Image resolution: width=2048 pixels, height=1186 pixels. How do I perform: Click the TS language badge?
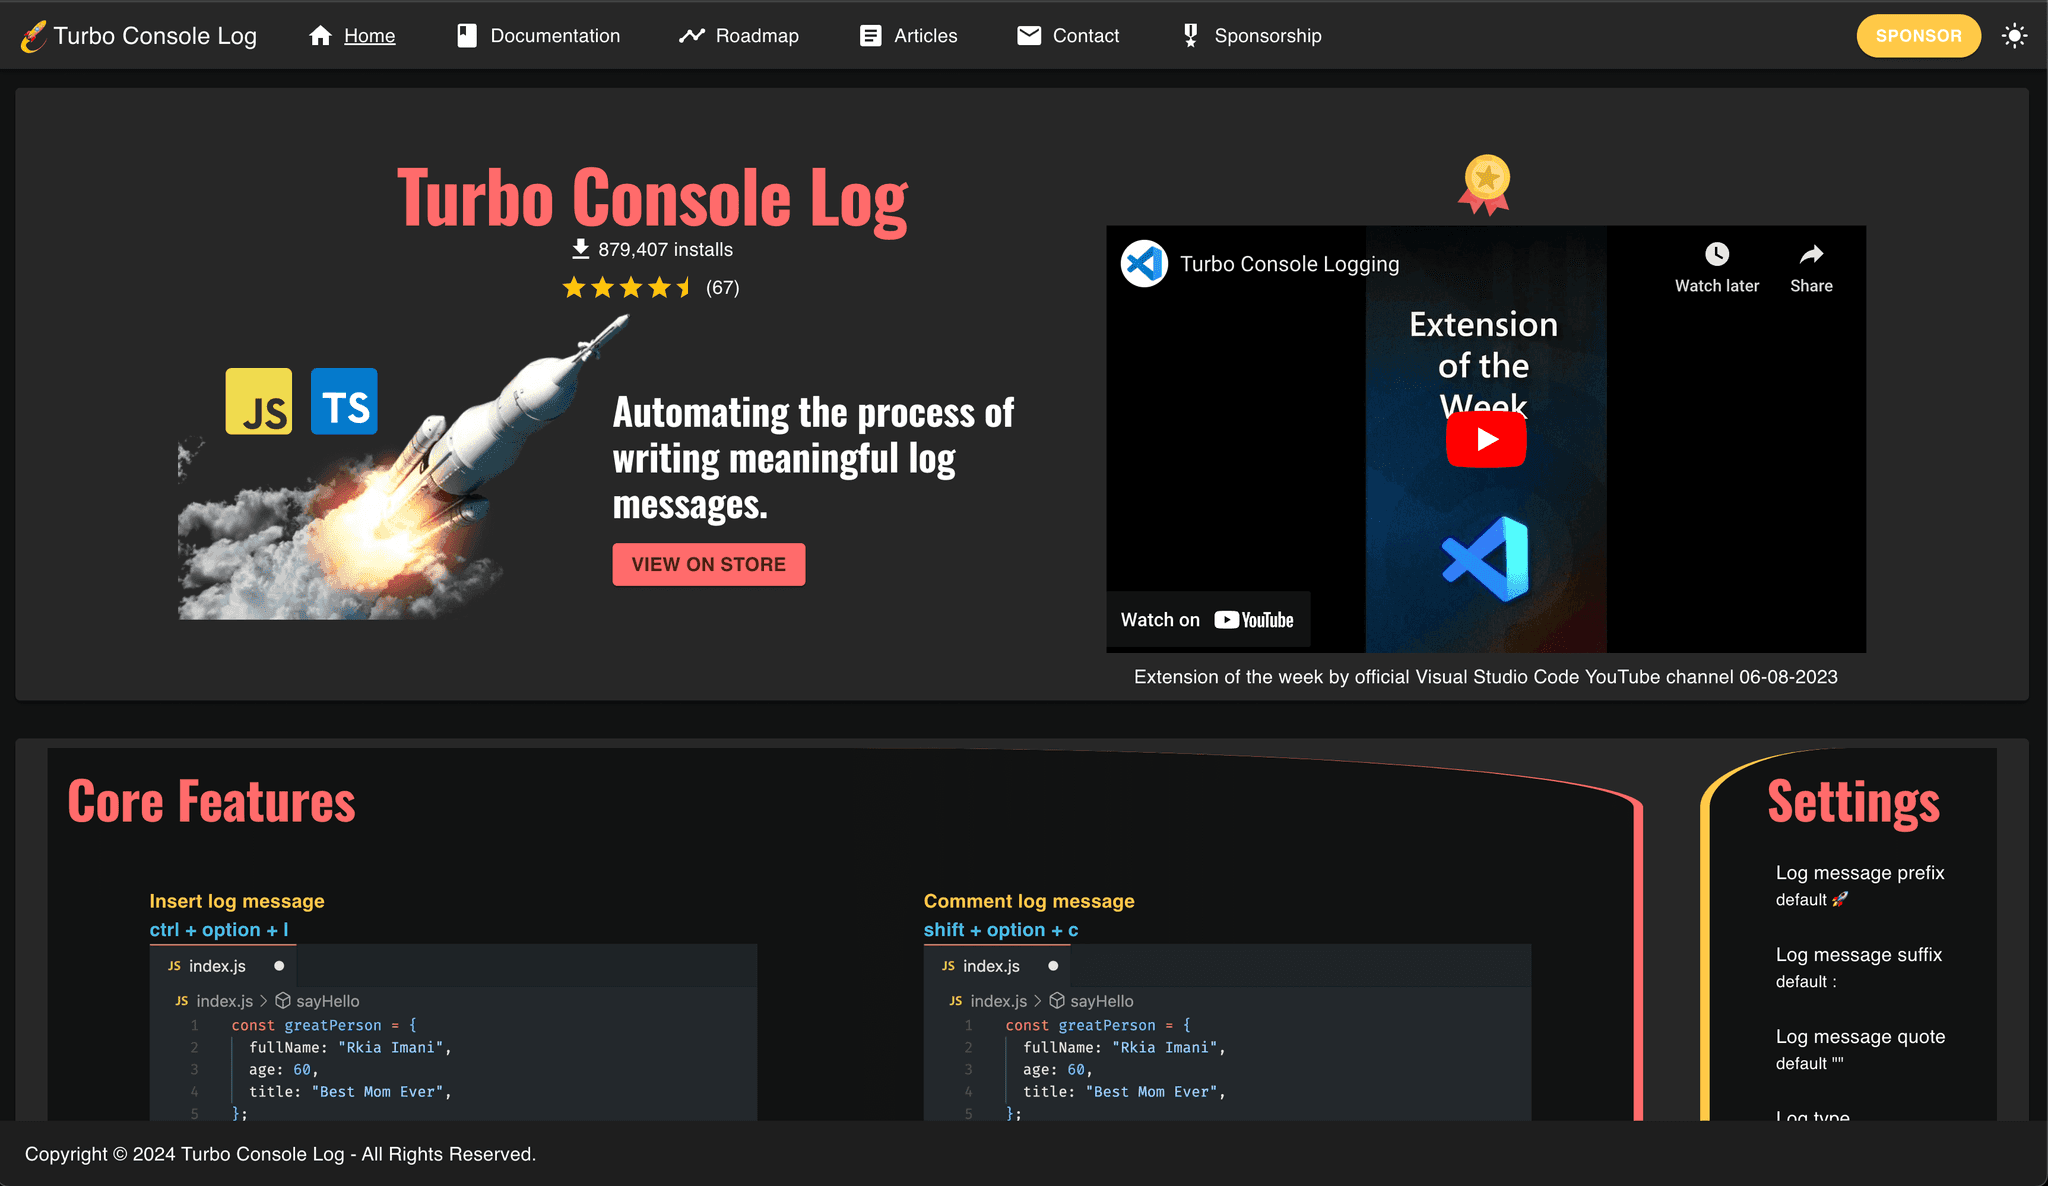(x=344, y=401)
